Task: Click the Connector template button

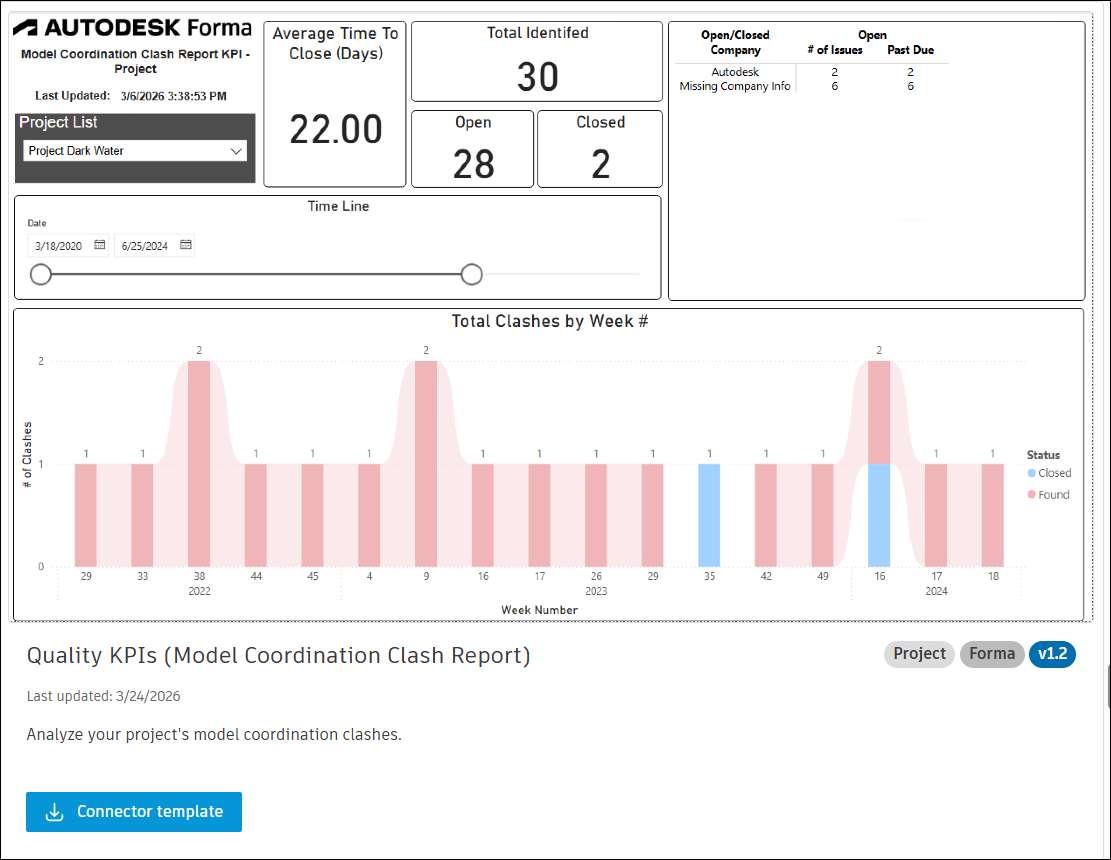Action: 134,812
